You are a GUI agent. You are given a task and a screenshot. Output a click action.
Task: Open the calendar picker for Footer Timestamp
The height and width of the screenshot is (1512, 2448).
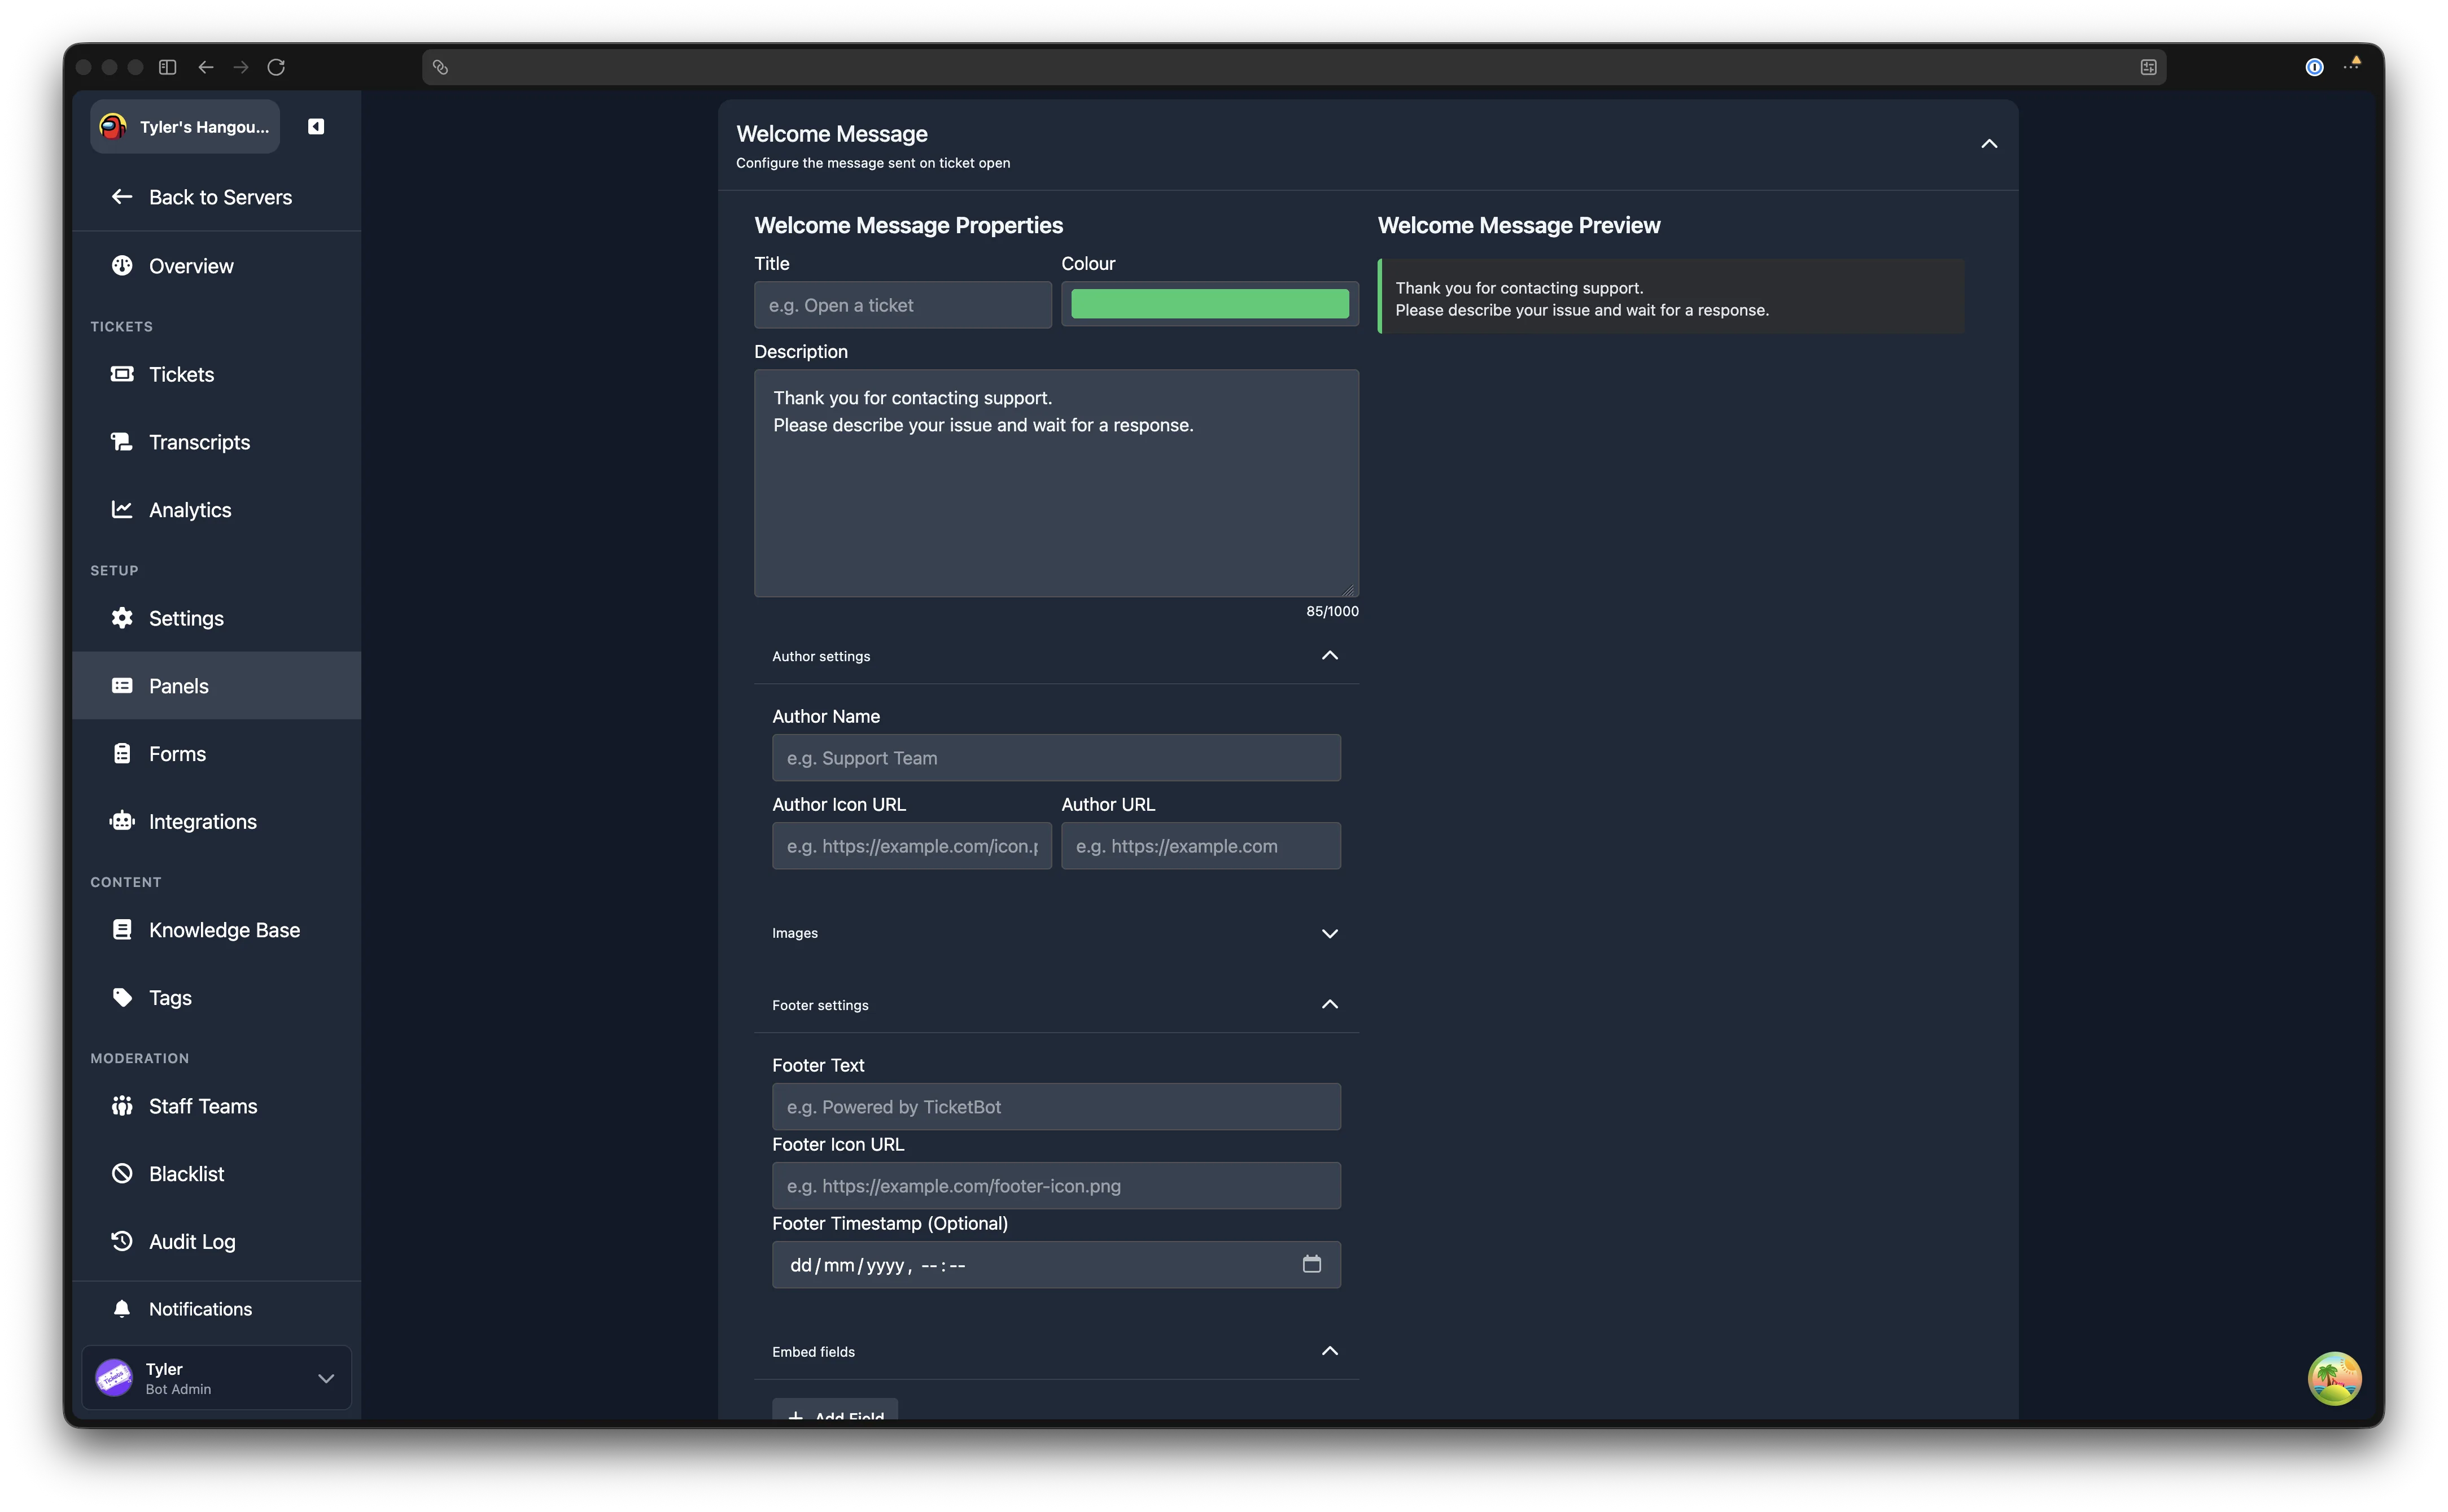[1312, 1264]
